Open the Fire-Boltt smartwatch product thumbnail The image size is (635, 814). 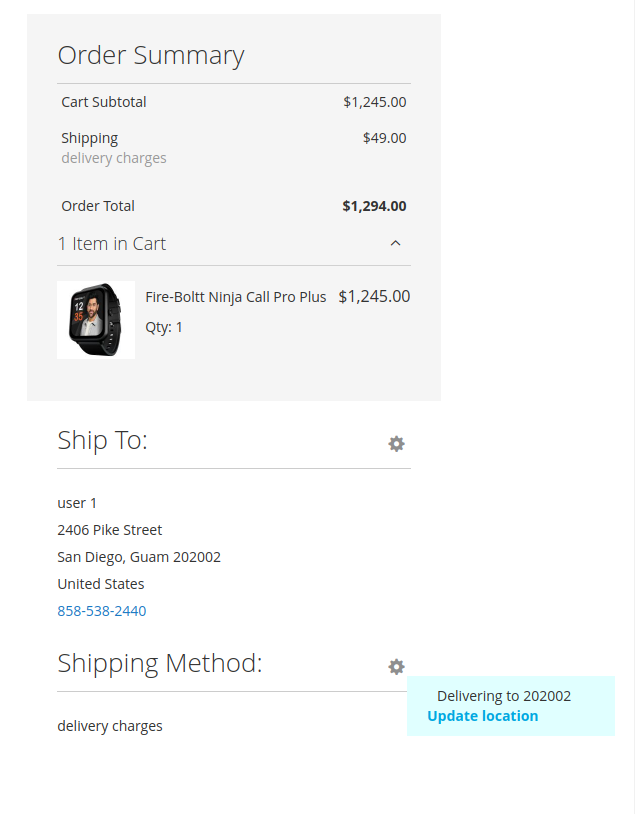(96, 319)
